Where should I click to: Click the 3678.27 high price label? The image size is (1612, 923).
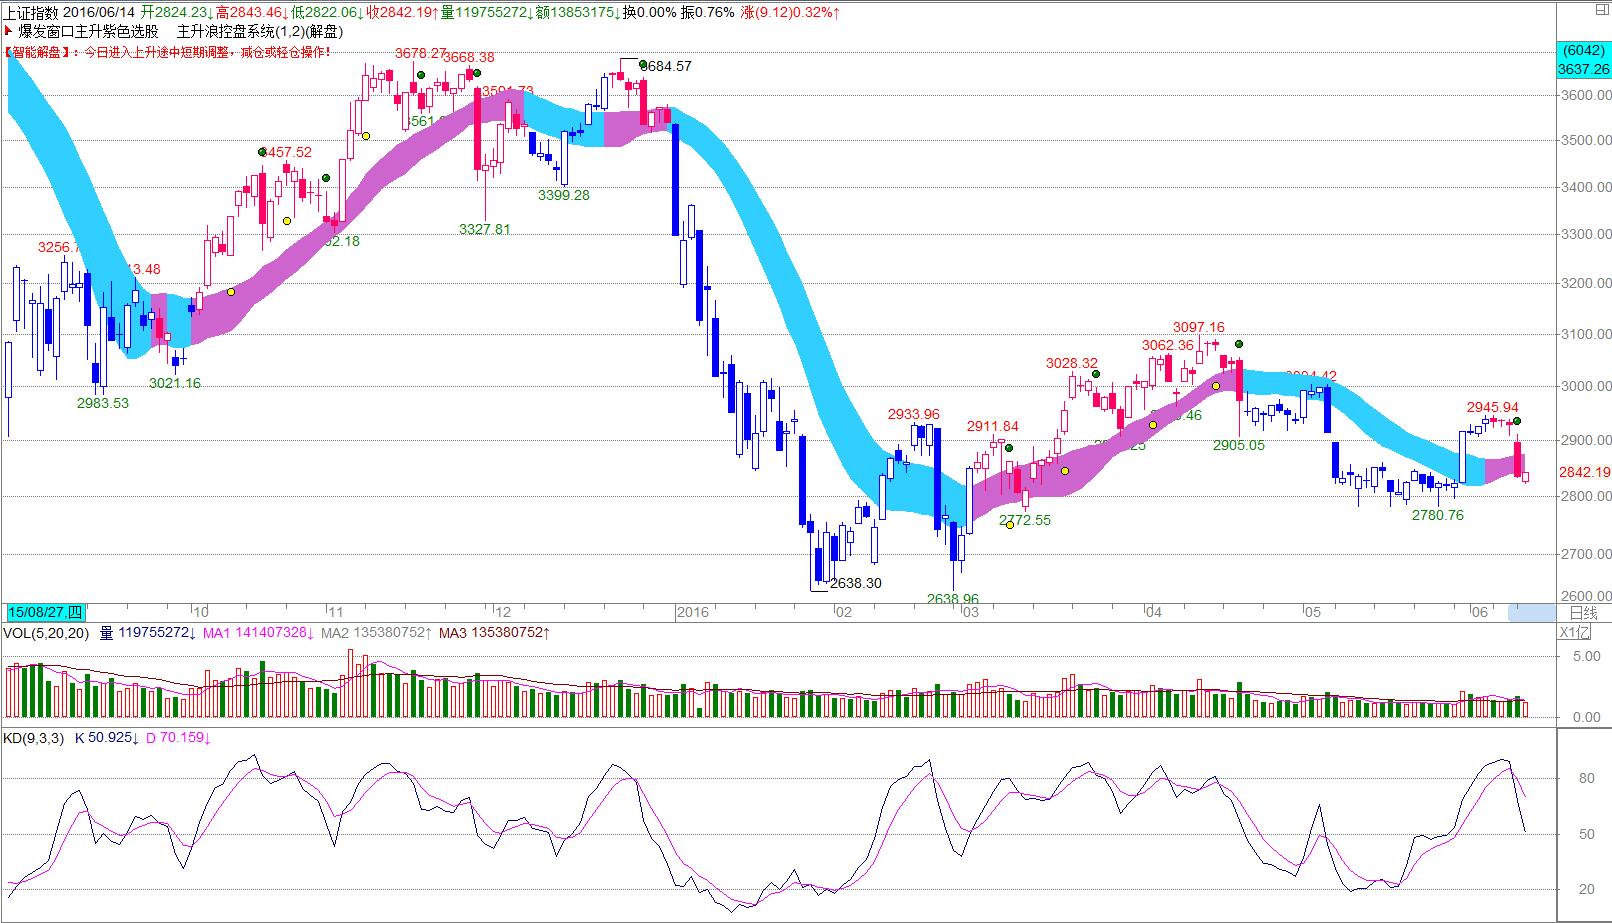[421, 53]
